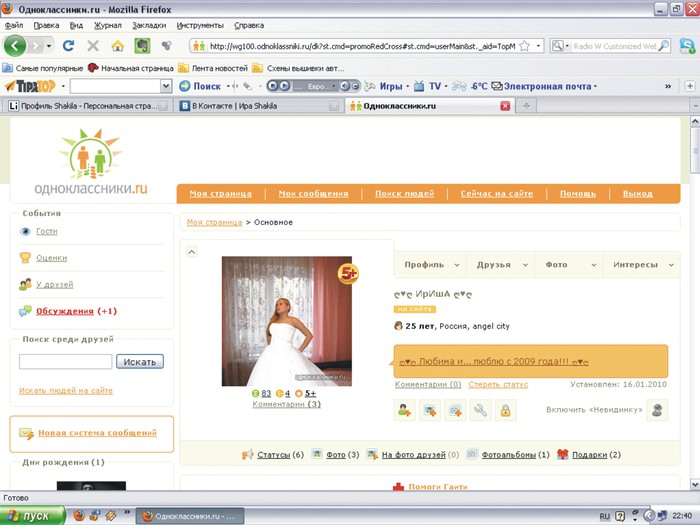700x525 pixels.
Task: Click the 5+ badge on the profile photo
Action: click(348, 274)
